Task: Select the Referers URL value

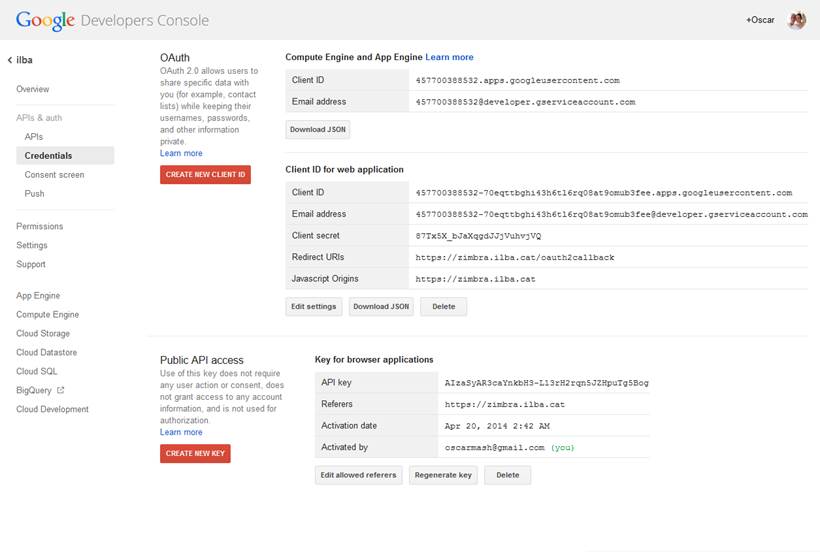Action: coord(505,405)
